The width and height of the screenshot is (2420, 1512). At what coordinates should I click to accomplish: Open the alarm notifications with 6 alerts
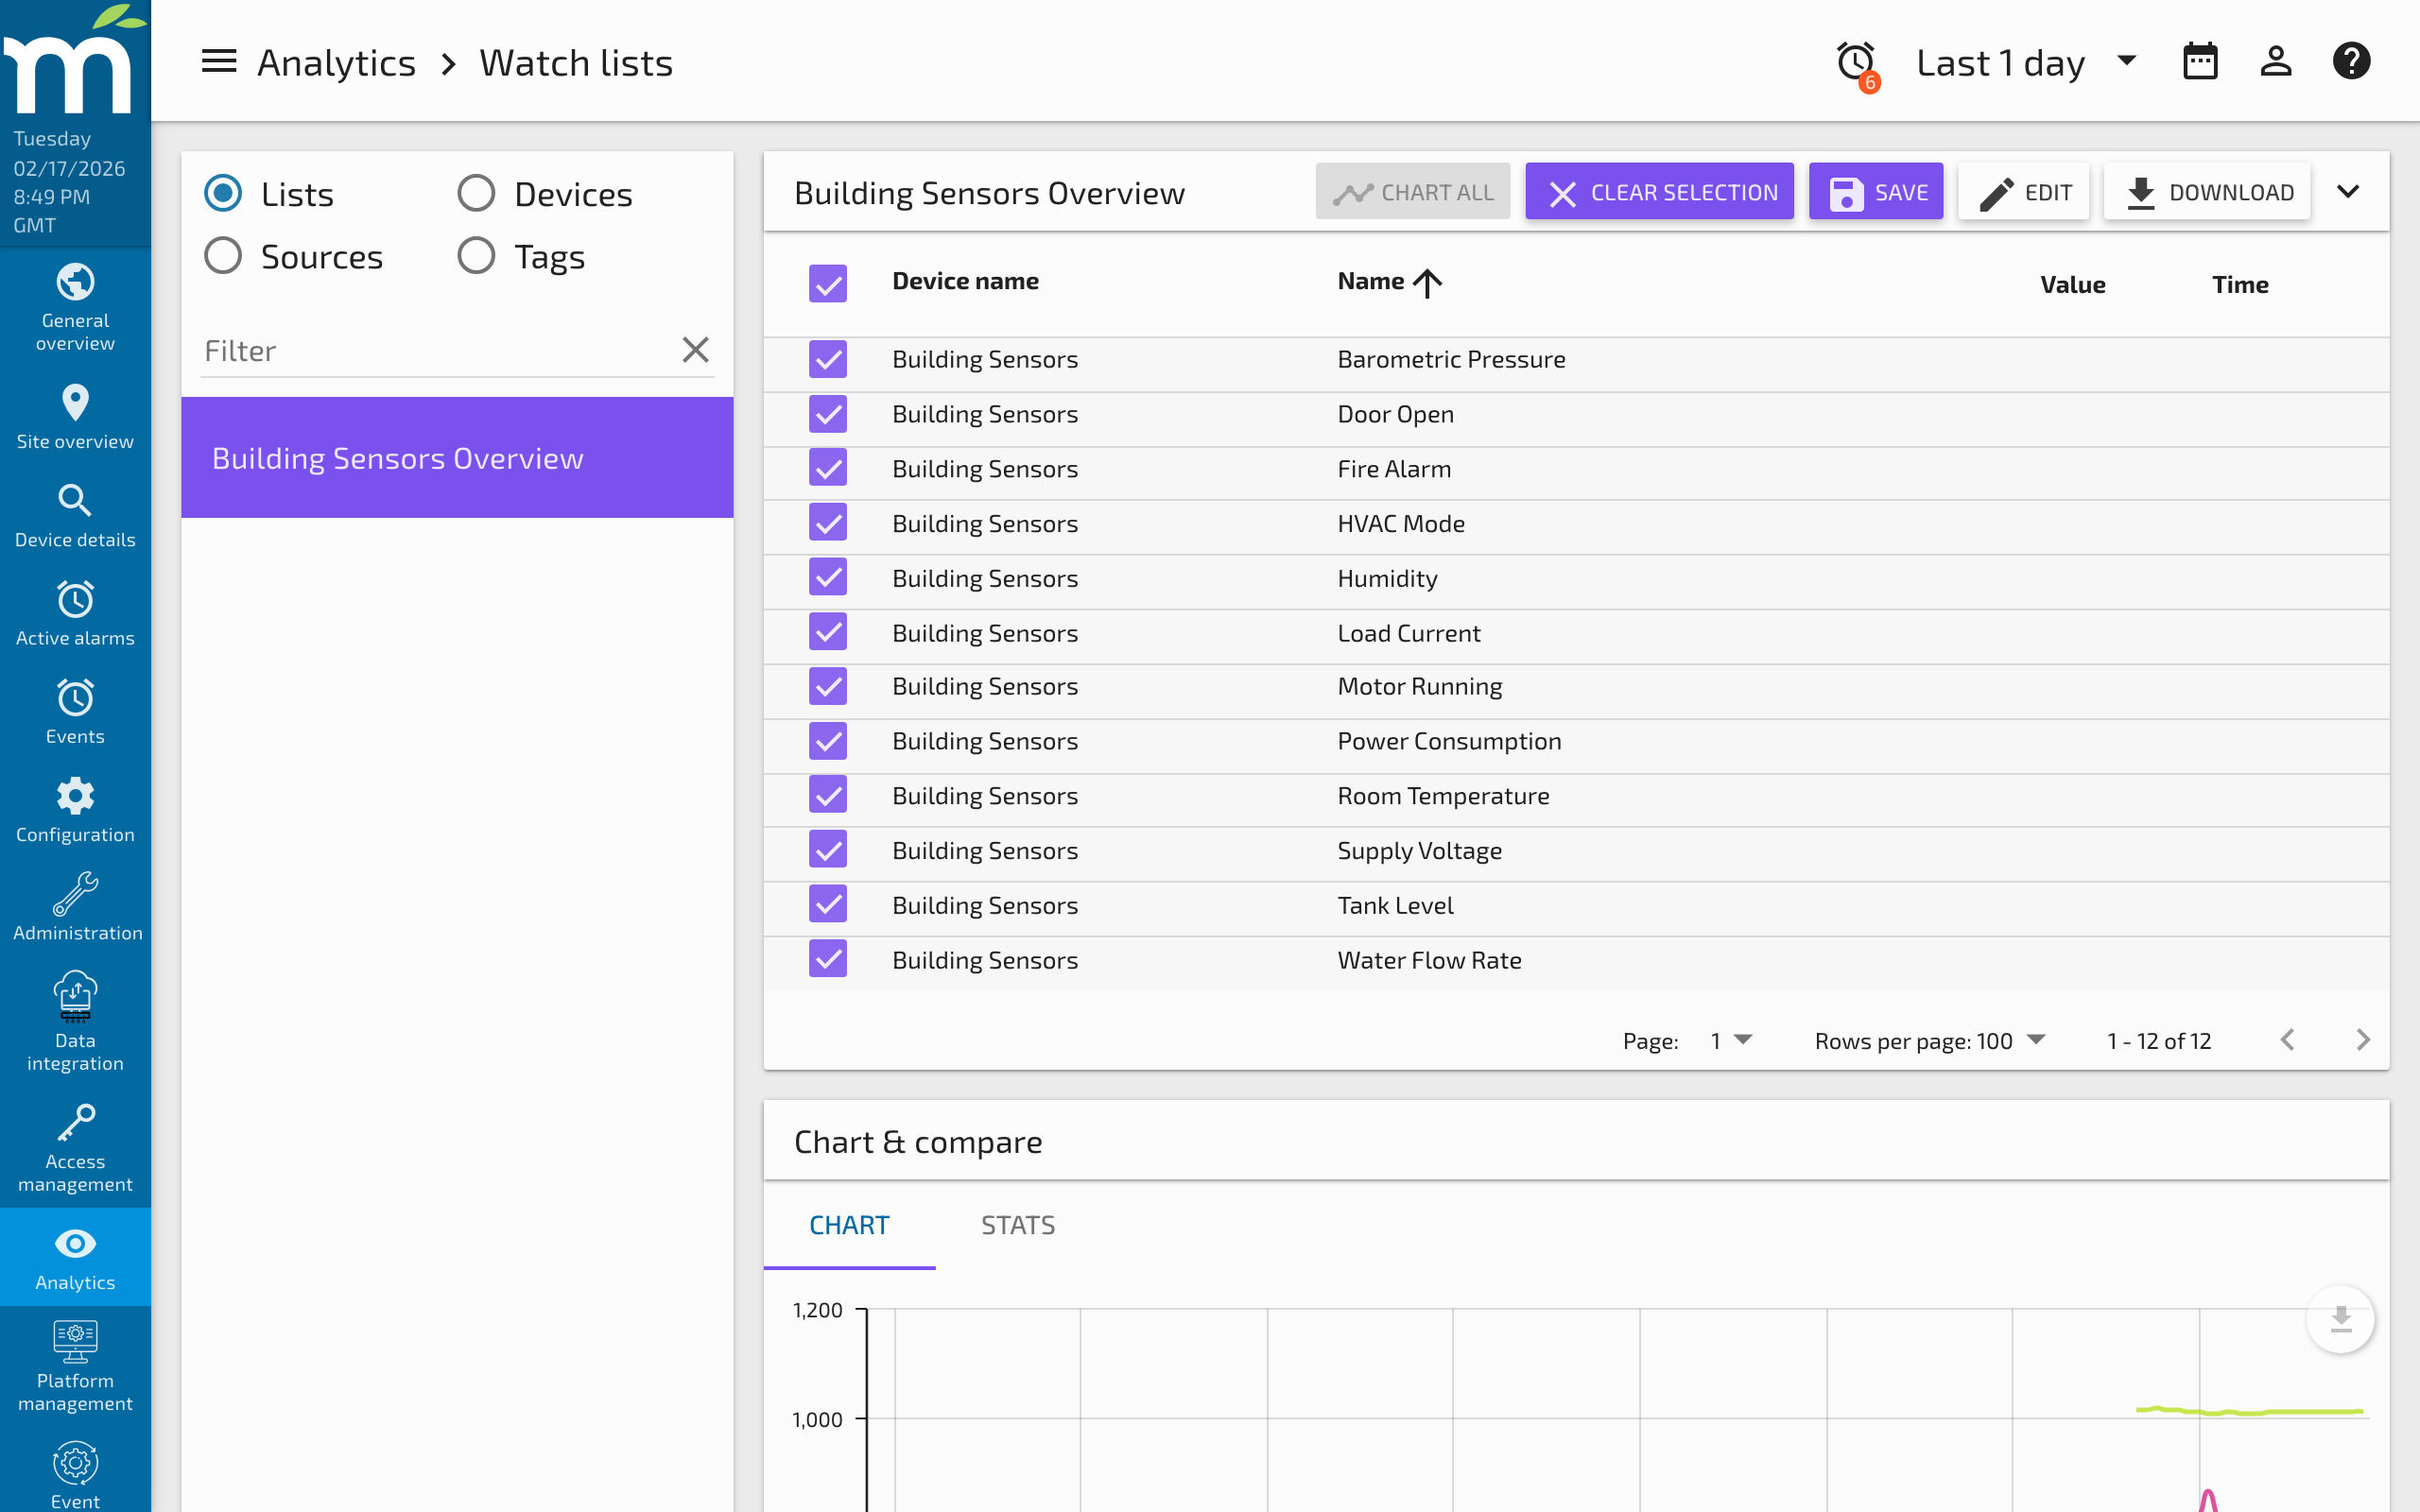(1855, 61)
